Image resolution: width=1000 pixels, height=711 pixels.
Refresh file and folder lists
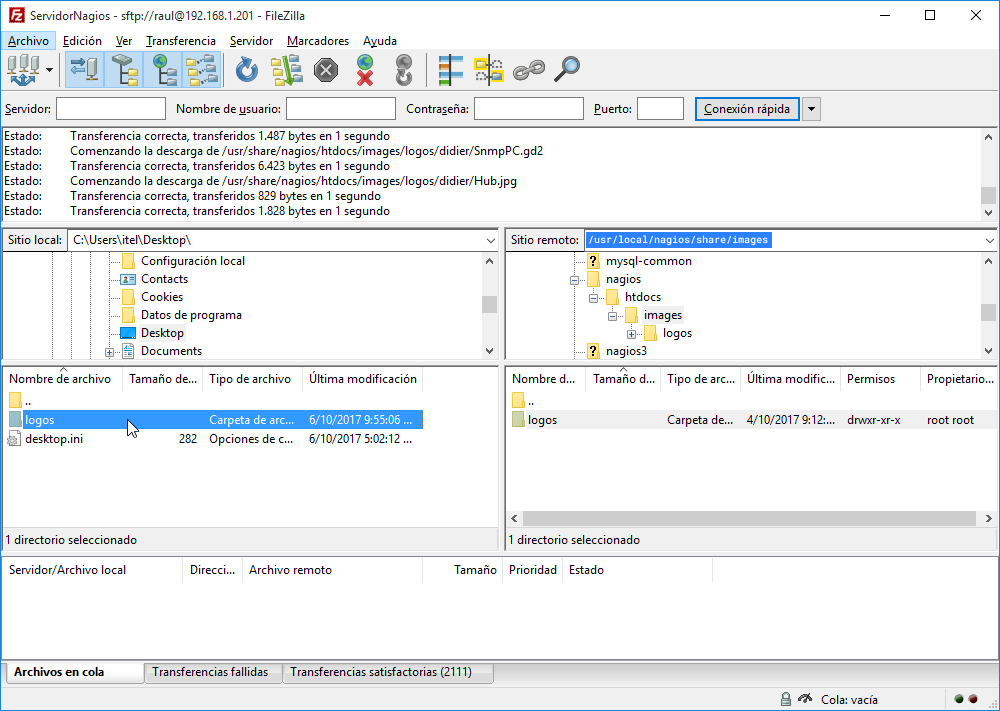247,70
